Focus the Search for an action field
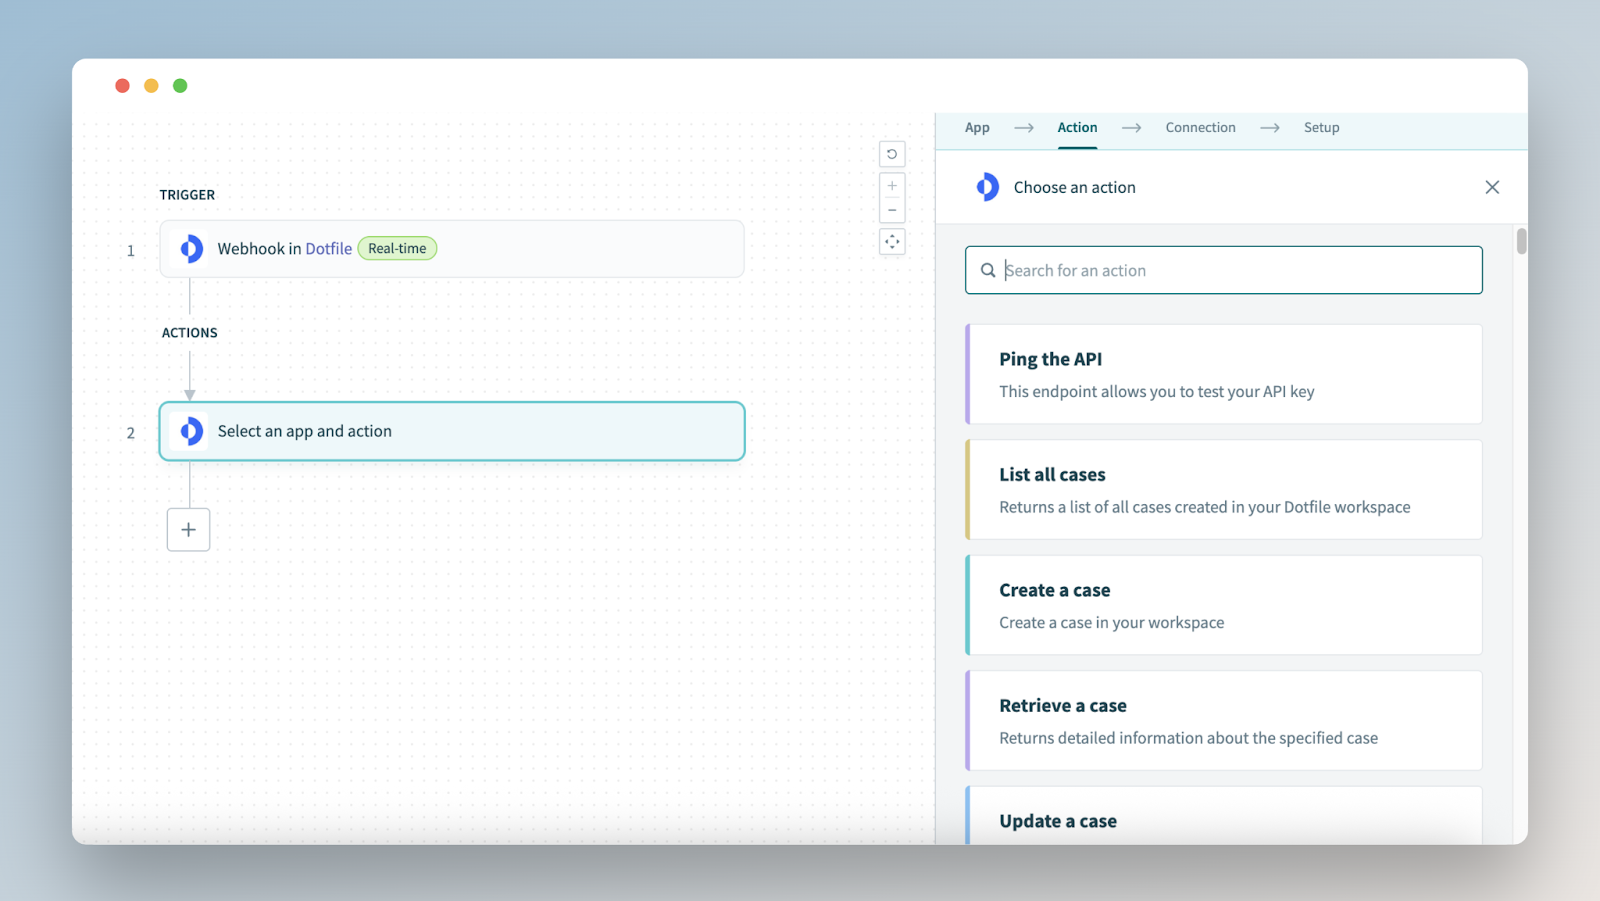This screenshot has height=901, width=1600. (x=1223, y=270)
